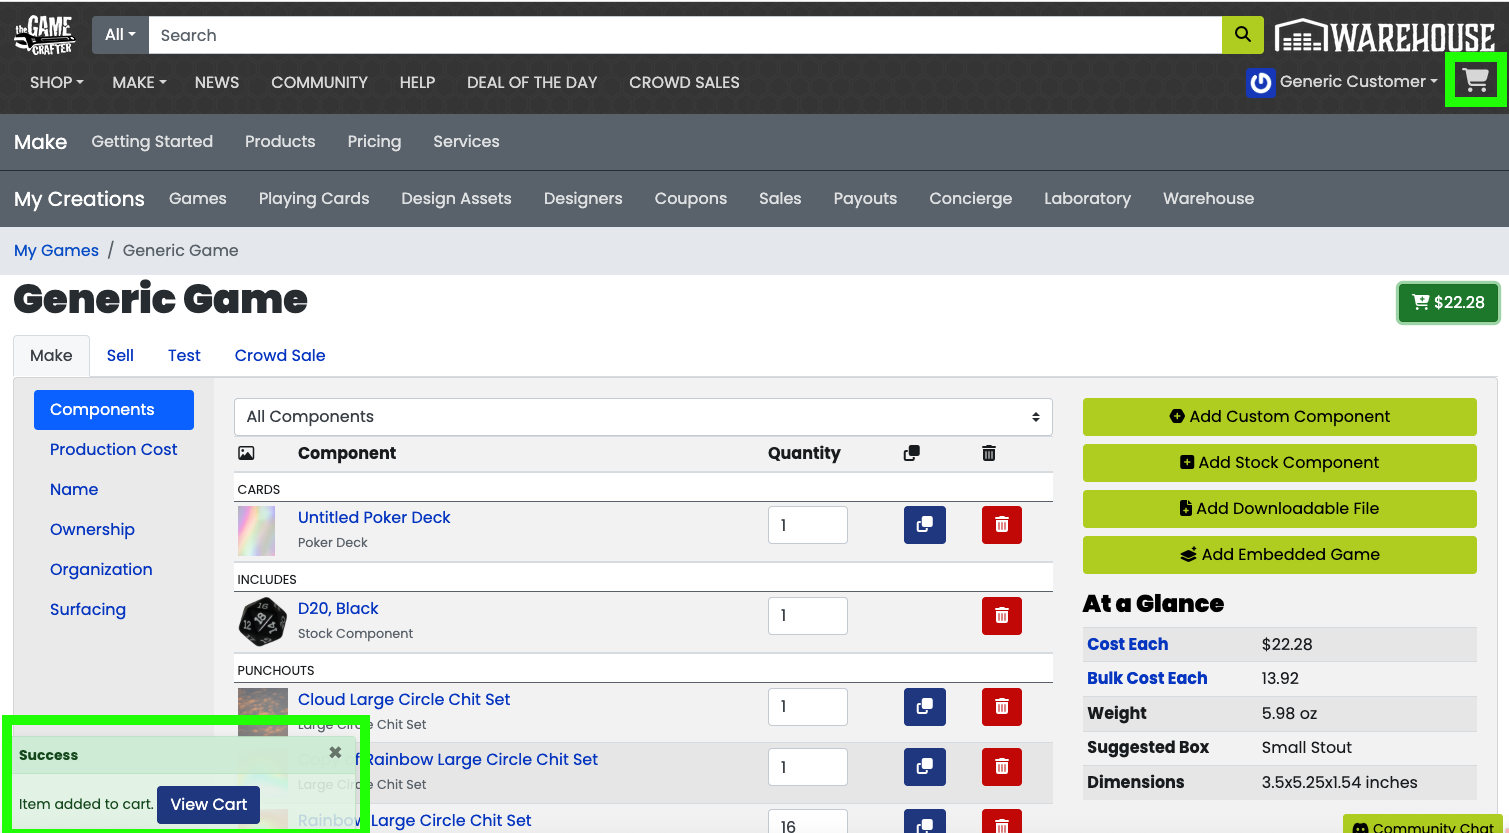Open Design Assets under My Creations
This screenshot has height=833, width=1509.
point(456,199)
